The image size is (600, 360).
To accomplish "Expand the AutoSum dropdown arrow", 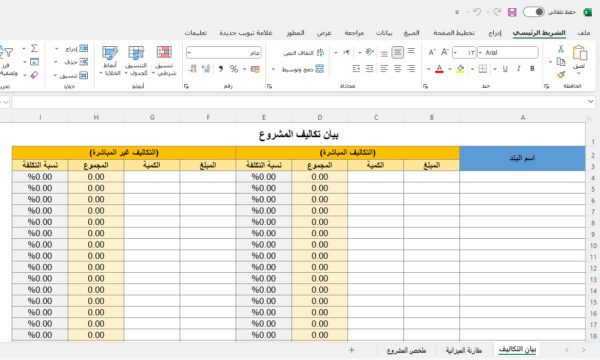I will 24,49.
